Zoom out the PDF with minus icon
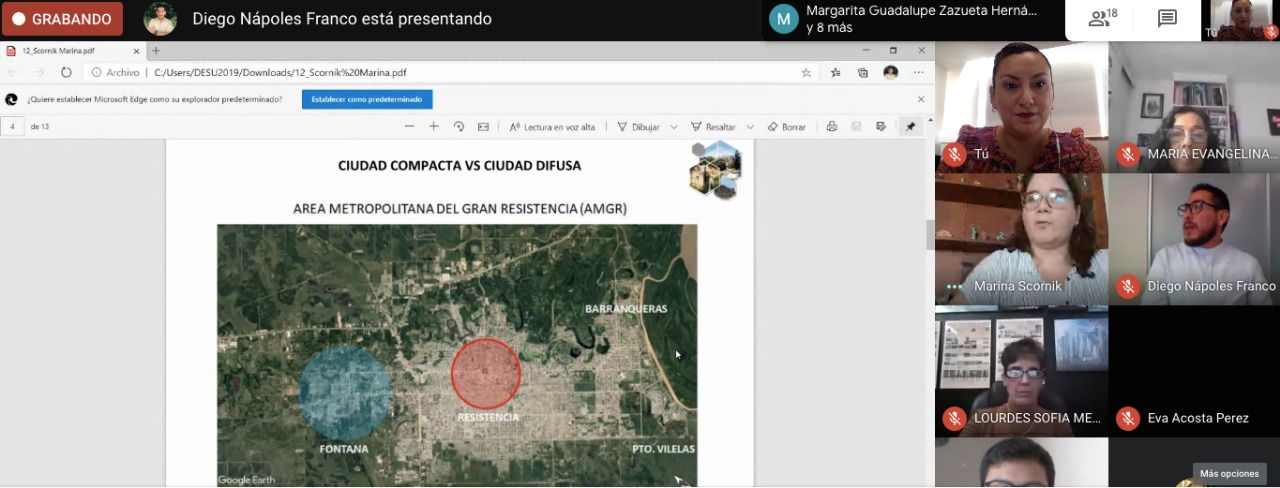 pos(410,127)
